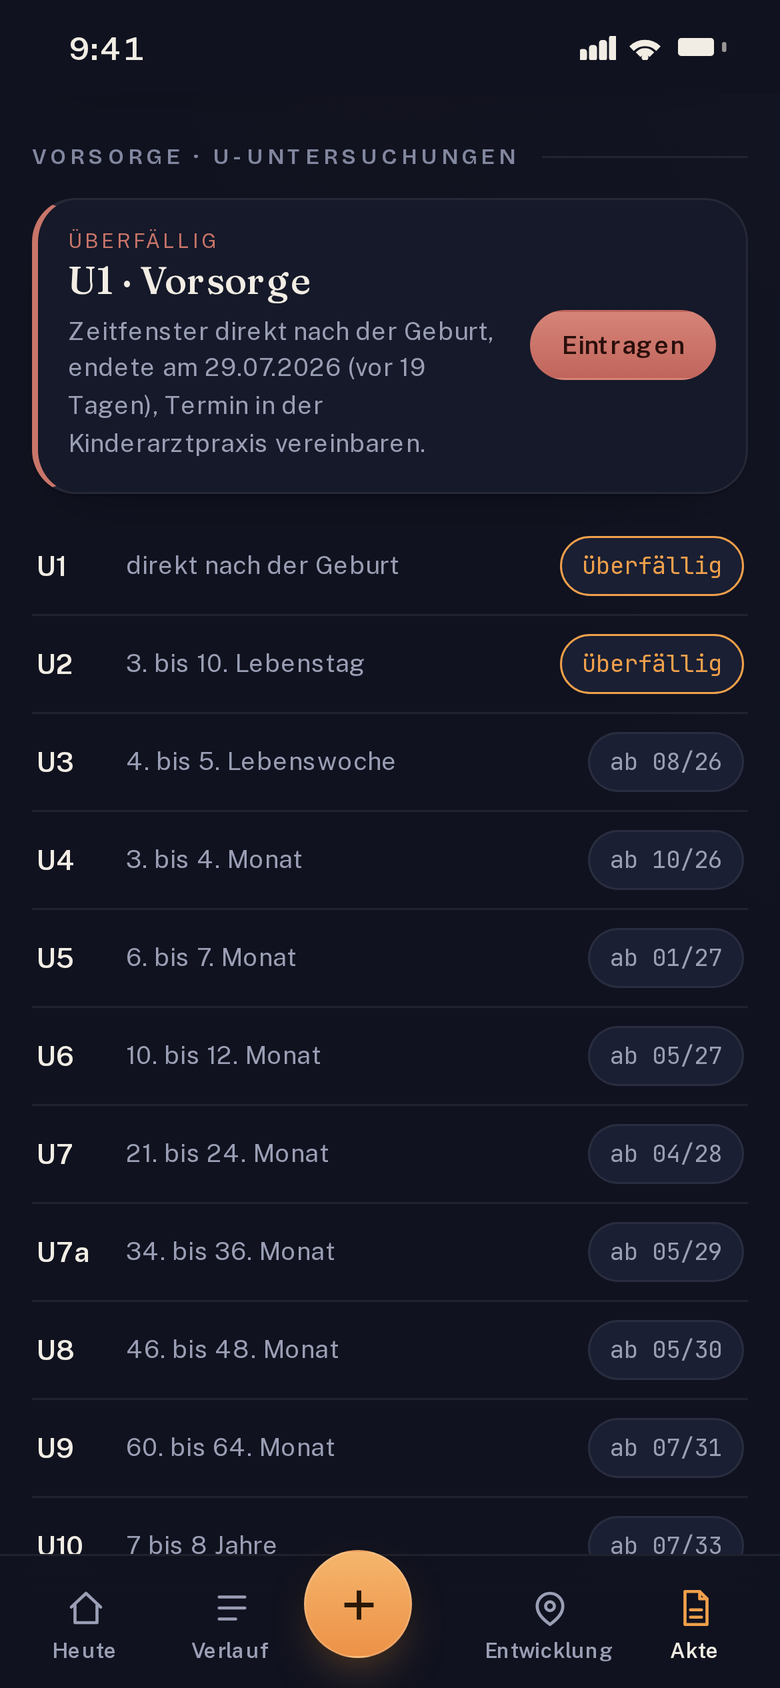780x1688 pixels.
Task: Open the U5 6. bis 7. Monat row
Action: [x=390, y=958]
